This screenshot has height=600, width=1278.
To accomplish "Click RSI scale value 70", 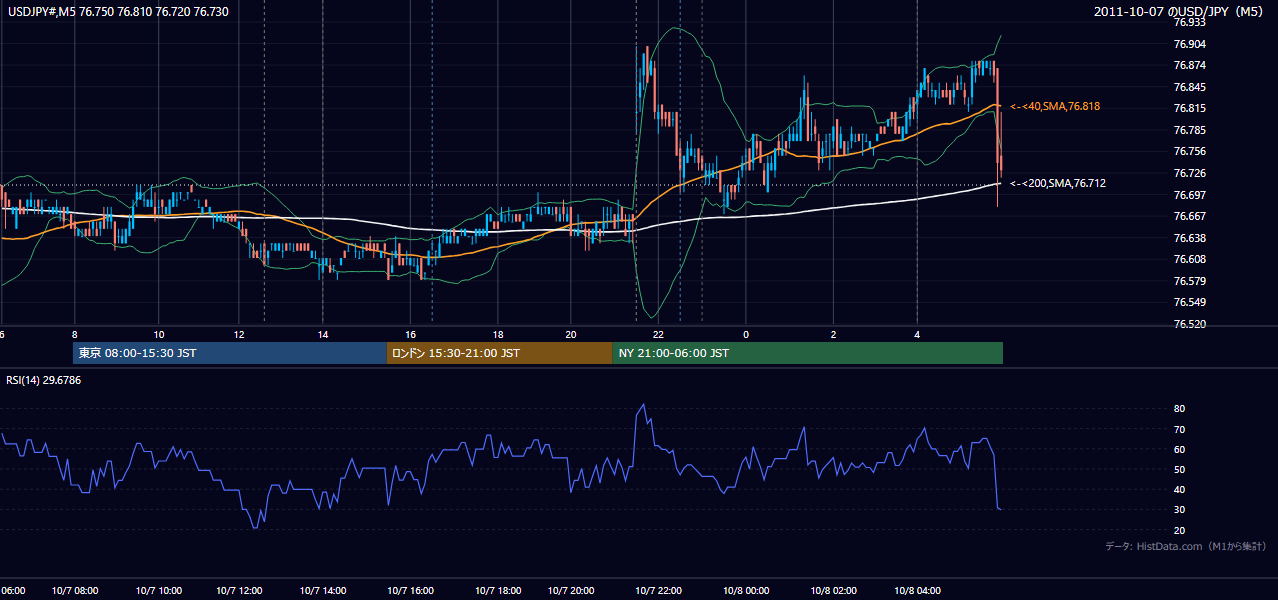I will tap(1179, 429).
